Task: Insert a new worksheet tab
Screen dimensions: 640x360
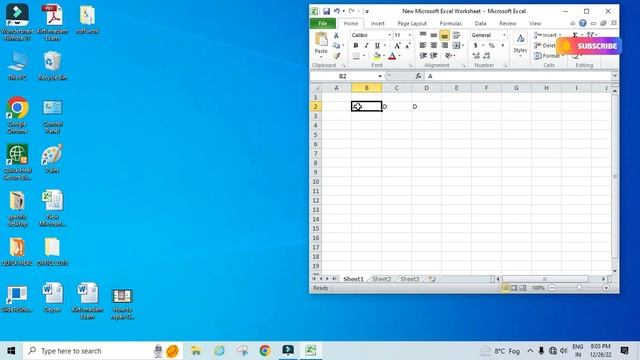Action: click(x=432, y=279)
